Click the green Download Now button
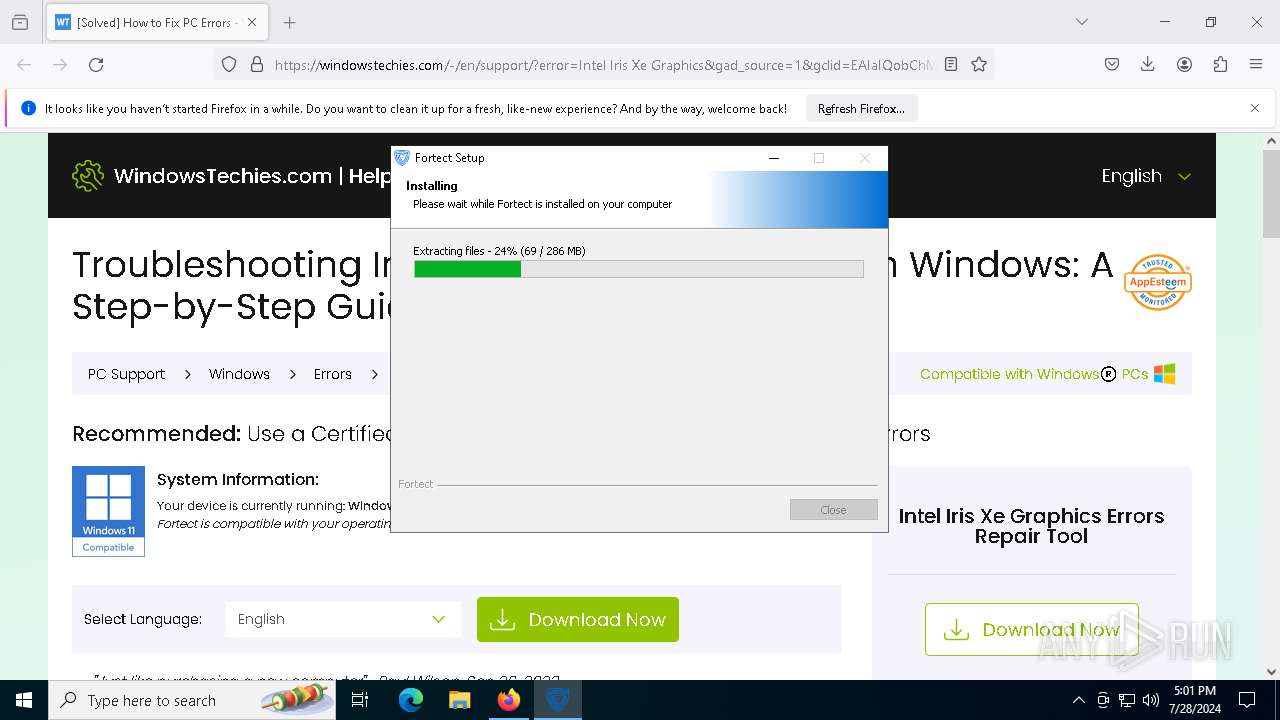 coord(578,620)
